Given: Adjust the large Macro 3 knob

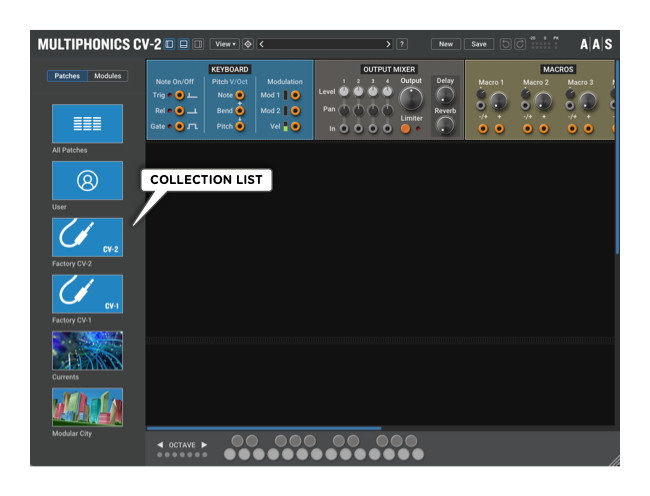Looking at the screenshot, I should (587, 101).
